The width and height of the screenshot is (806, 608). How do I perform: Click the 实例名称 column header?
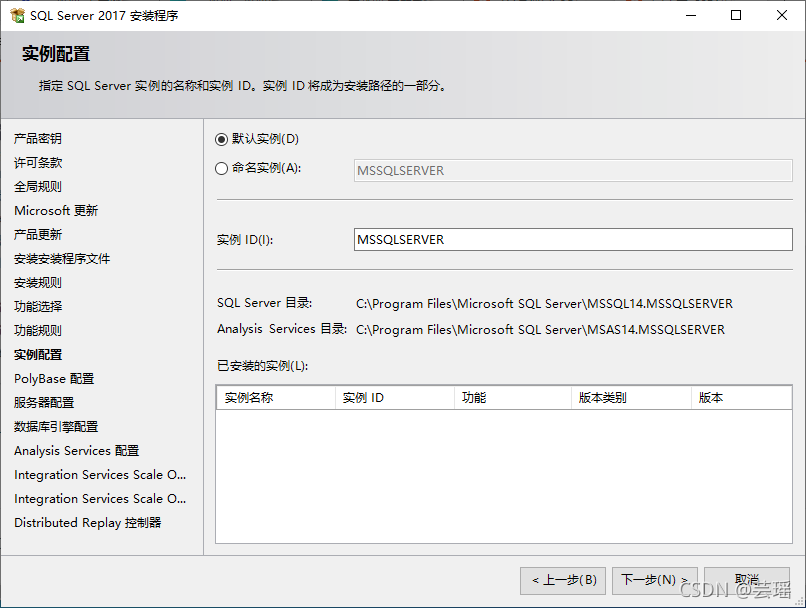tap(276, 398)
